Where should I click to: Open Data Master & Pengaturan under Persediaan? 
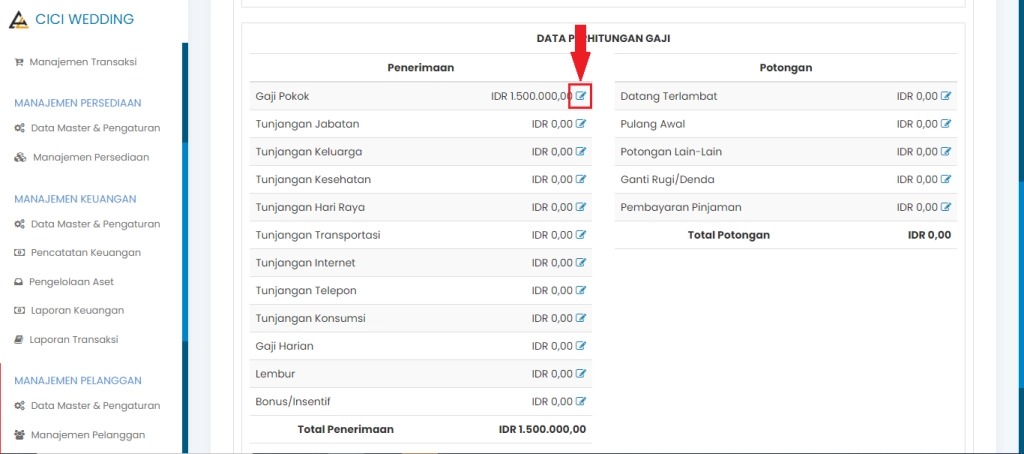click(x=87, y=128)
